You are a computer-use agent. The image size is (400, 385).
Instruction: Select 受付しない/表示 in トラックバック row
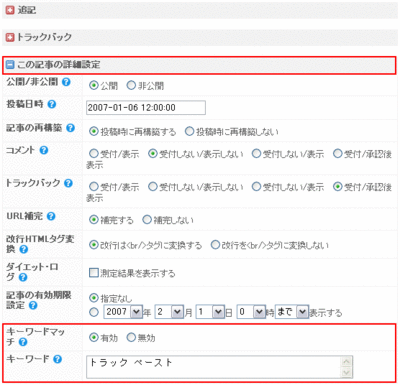click(x=256, y=187)
